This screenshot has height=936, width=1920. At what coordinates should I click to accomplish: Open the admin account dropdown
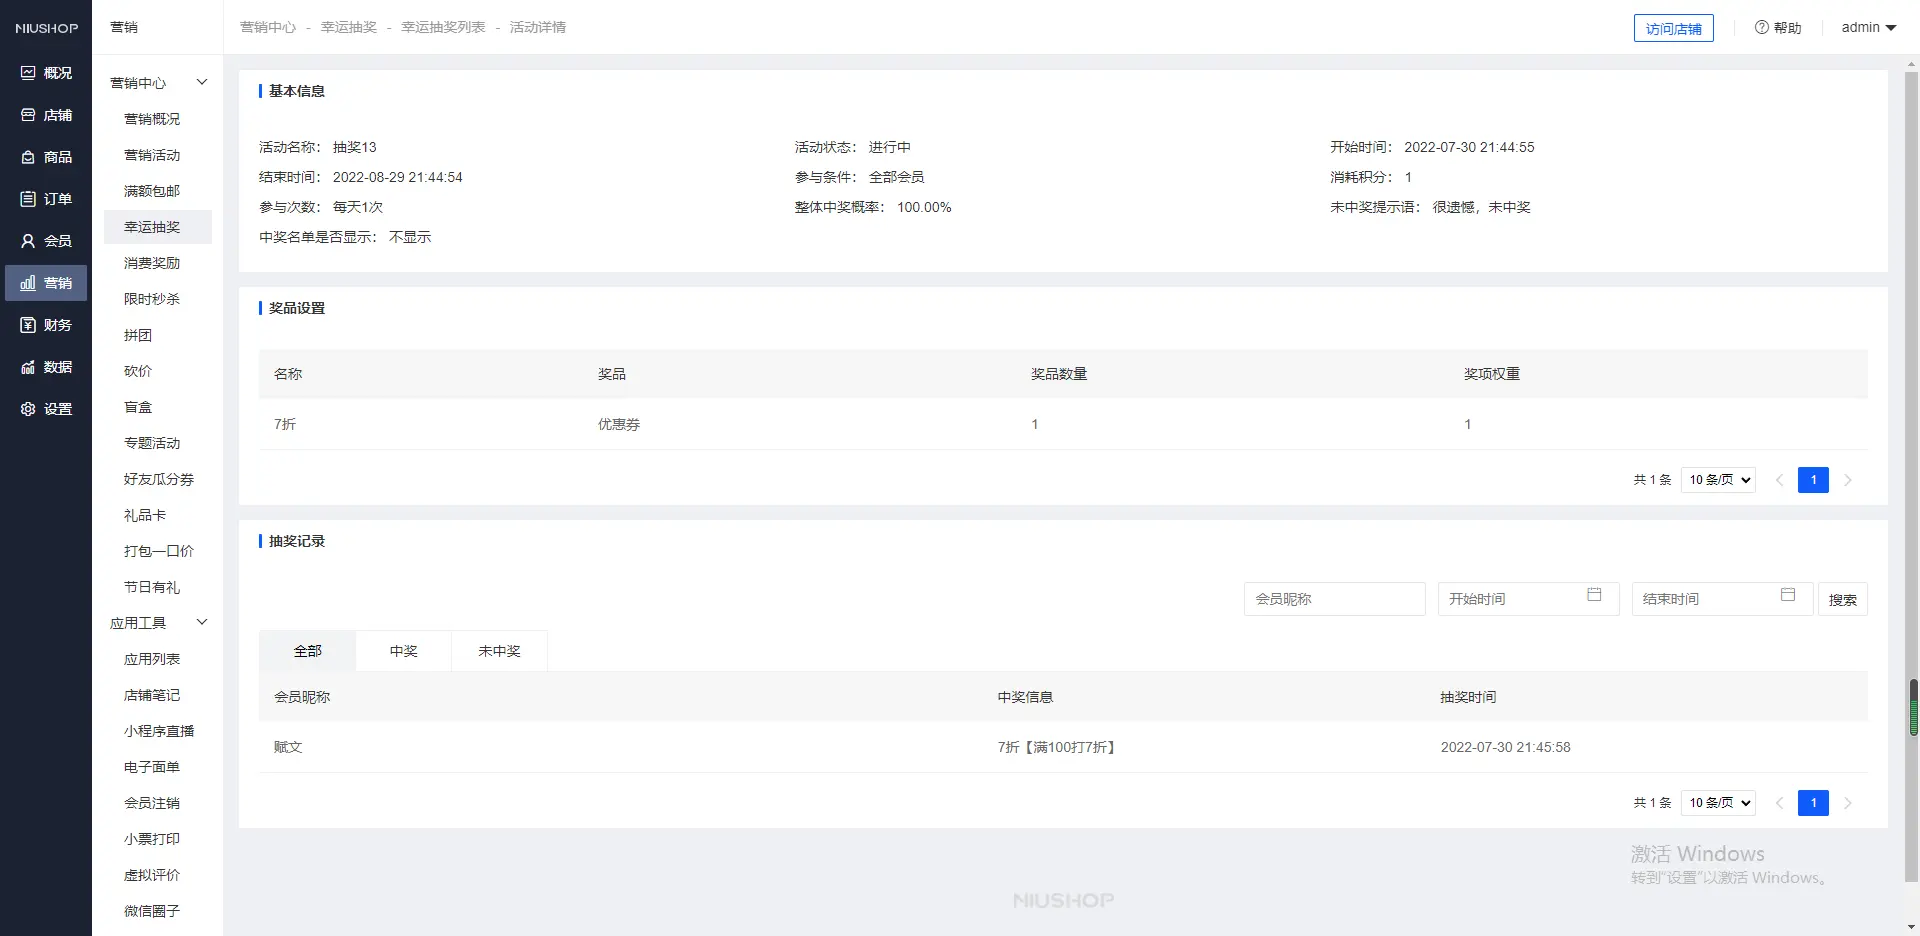point(1868,28)
